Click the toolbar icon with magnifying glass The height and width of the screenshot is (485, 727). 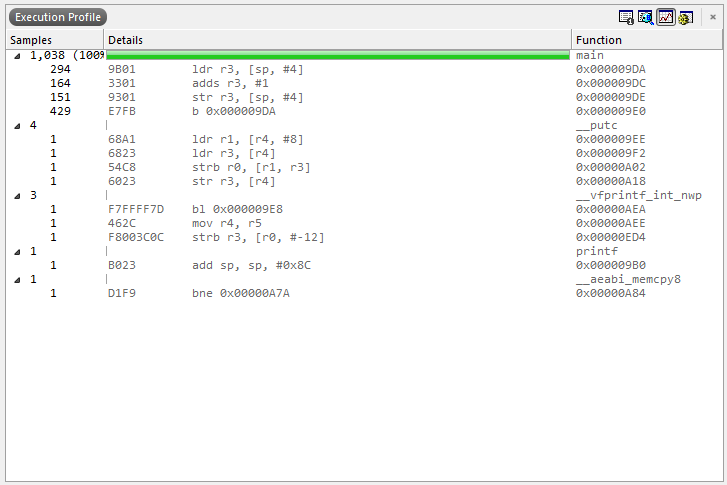tap(645, 18)
